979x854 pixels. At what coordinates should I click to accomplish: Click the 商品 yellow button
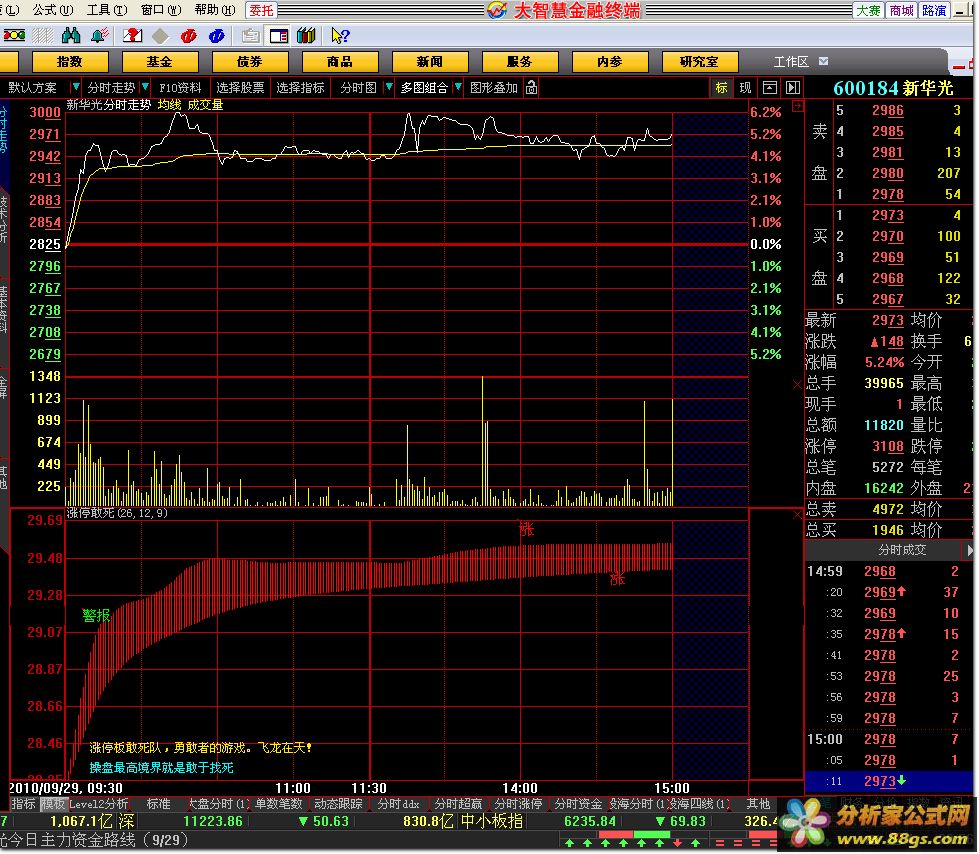point(340,62)
